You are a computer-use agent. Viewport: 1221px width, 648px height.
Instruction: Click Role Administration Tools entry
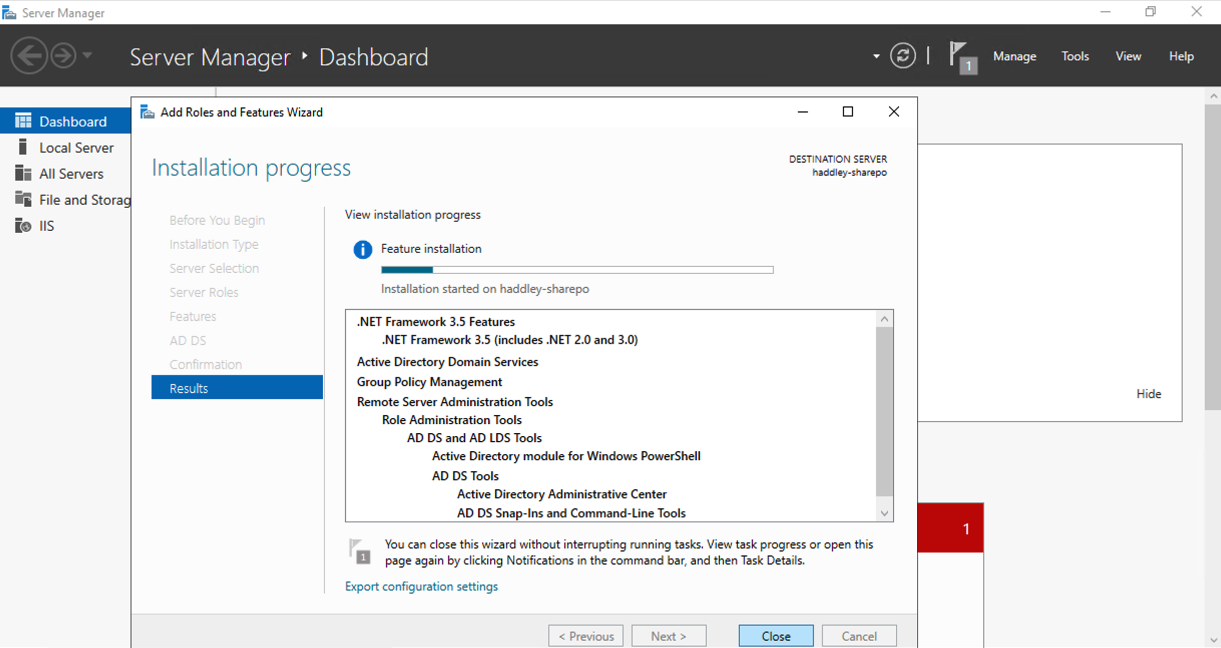point(452,420)
